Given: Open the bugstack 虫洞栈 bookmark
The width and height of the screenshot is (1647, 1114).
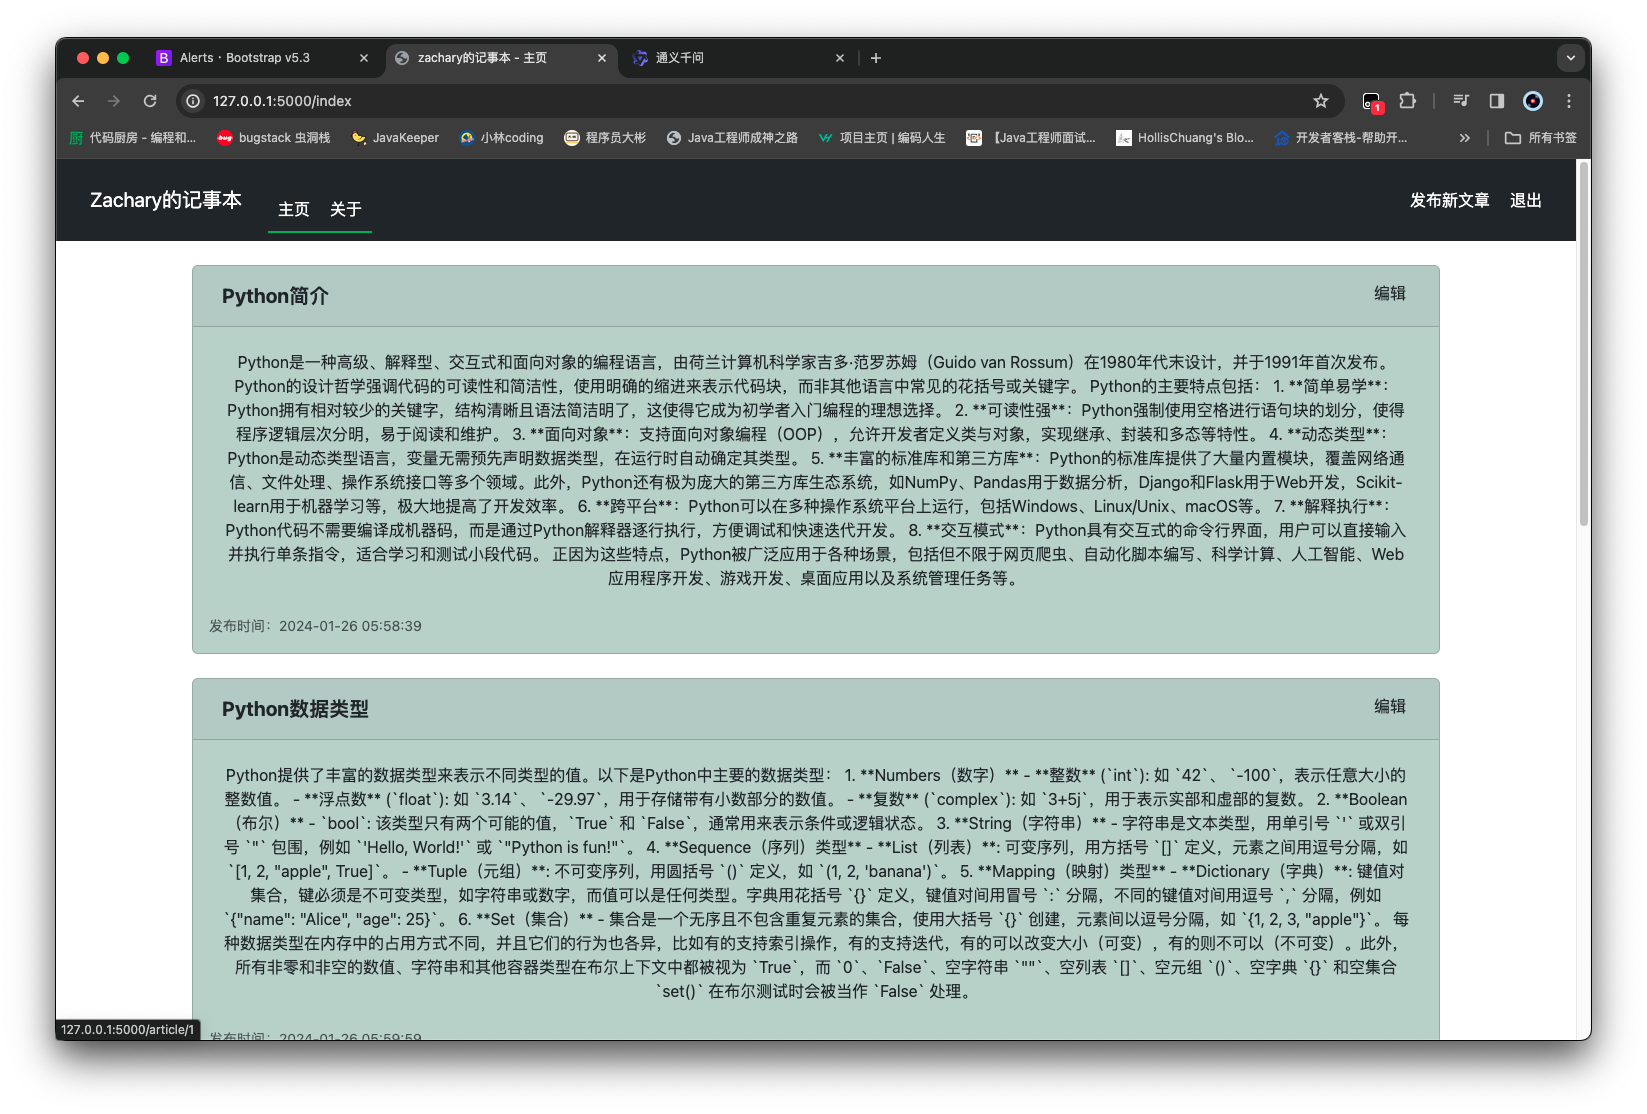Looking at the screenshot, I should pos(274,138).
